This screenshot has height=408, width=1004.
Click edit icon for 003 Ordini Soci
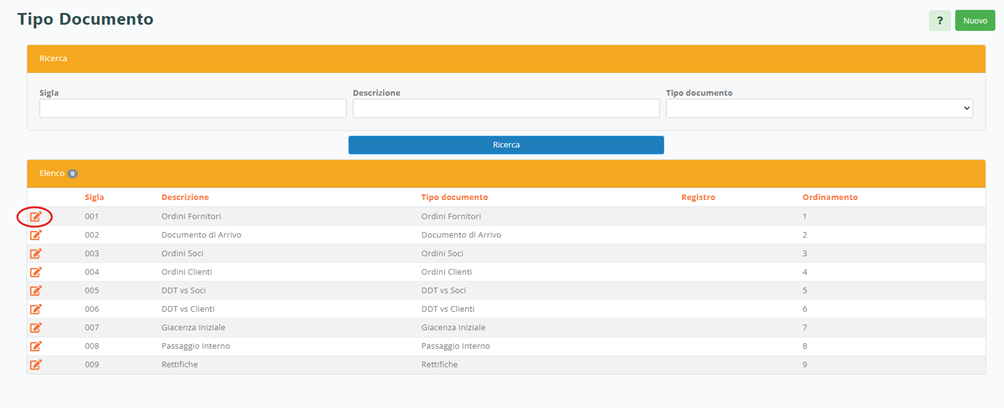click(36, 253)
